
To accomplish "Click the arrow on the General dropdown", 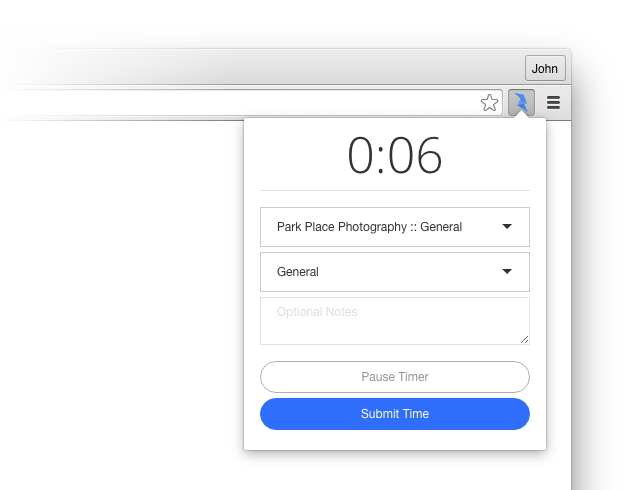I will tap(507, 271).
